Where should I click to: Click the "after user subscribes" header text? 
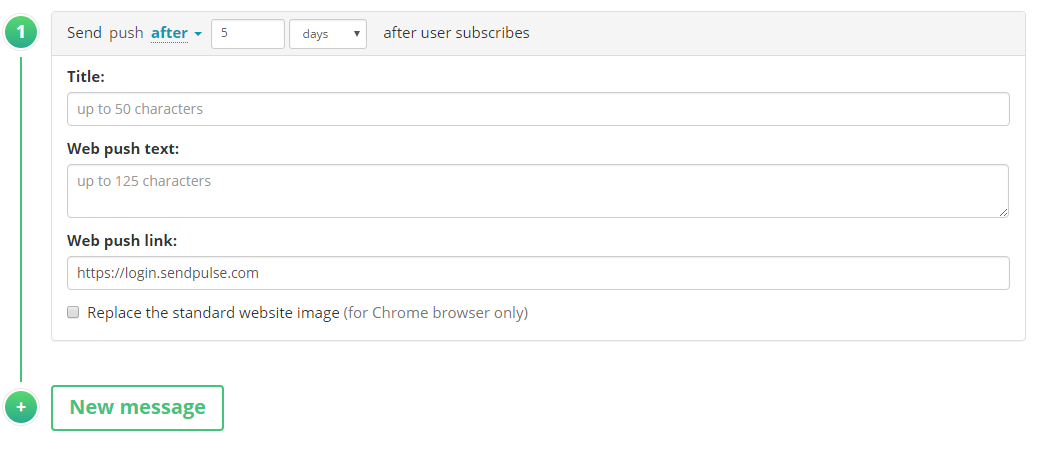[456, 33]
